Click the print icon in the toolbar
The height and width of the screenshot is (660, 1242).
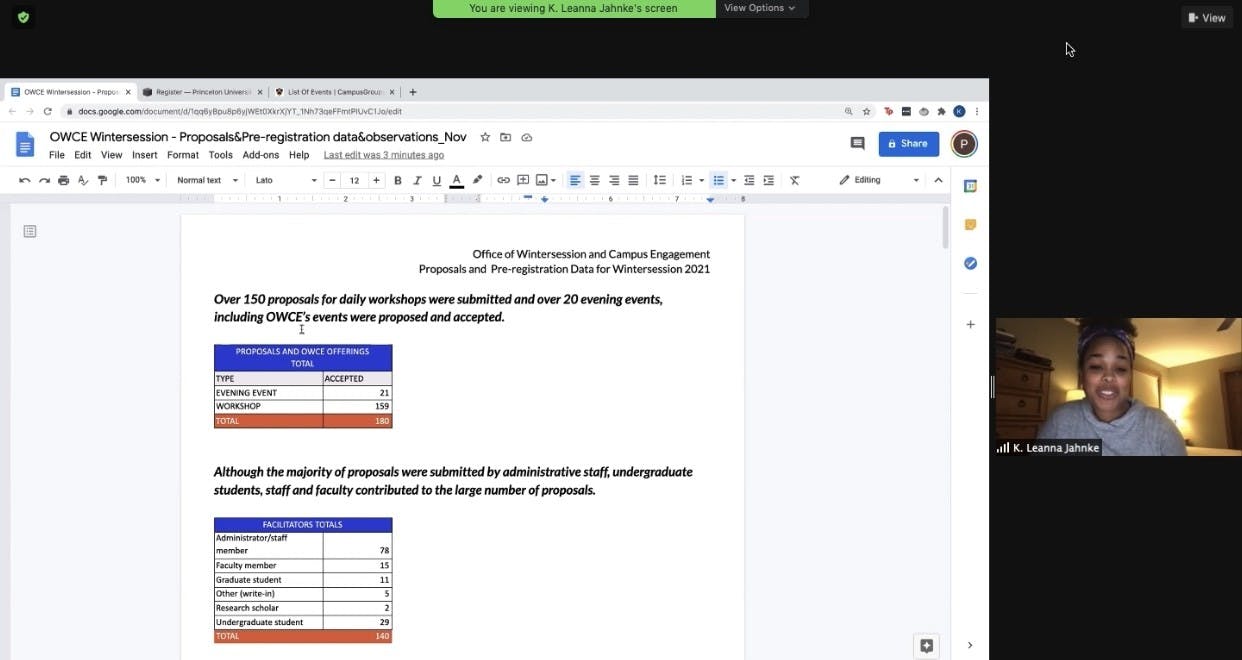point(63,180)
